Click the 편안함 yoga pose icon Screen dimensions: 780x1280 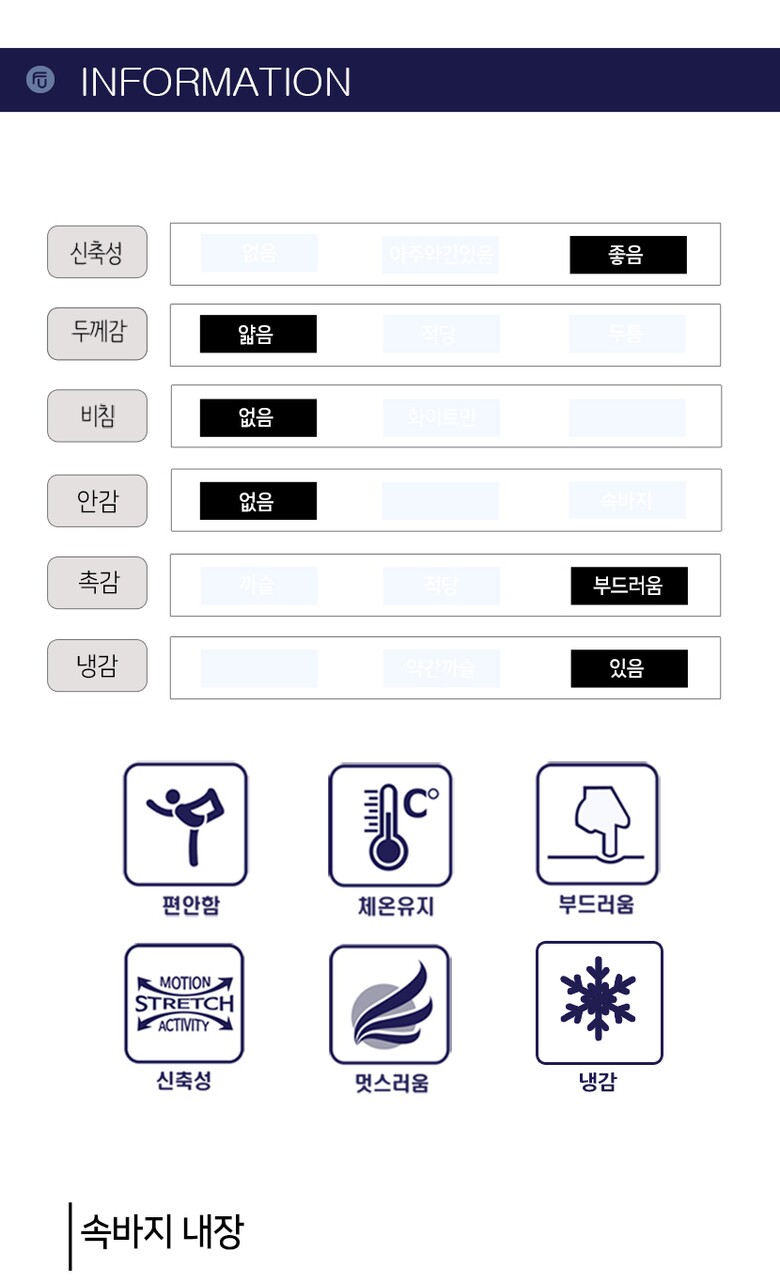click(185, 825)
